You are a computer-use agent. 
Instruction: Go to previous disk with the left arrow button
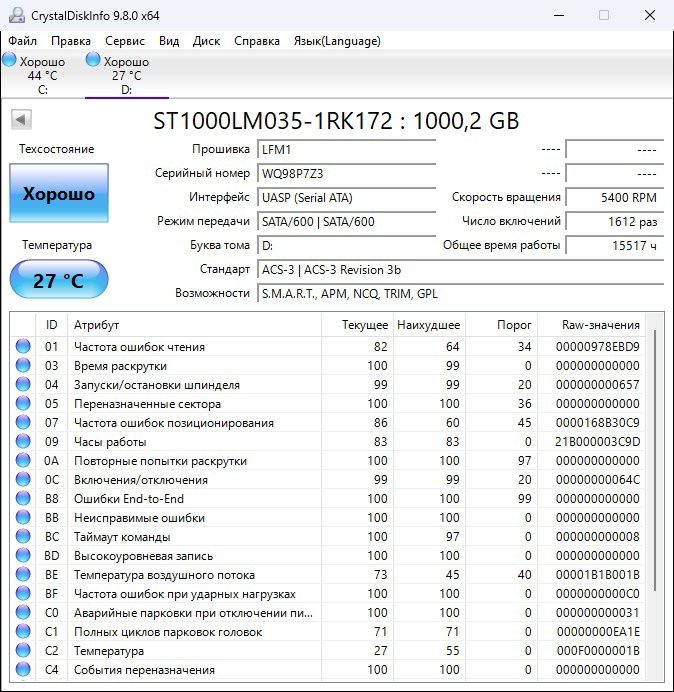[21, 120]
